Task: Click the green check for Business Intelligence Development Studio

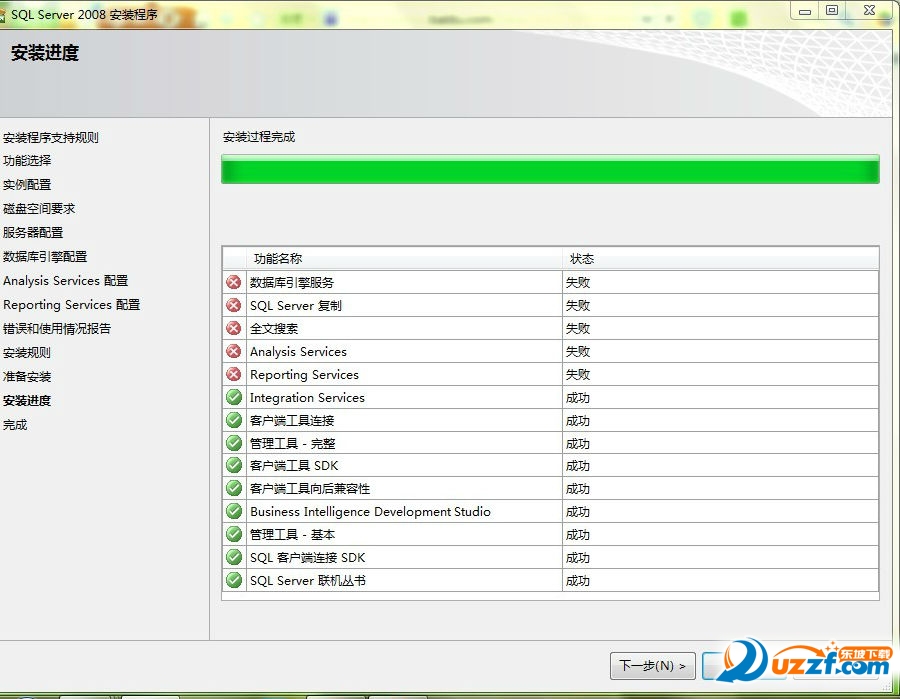Action: (x=234, y=511)
